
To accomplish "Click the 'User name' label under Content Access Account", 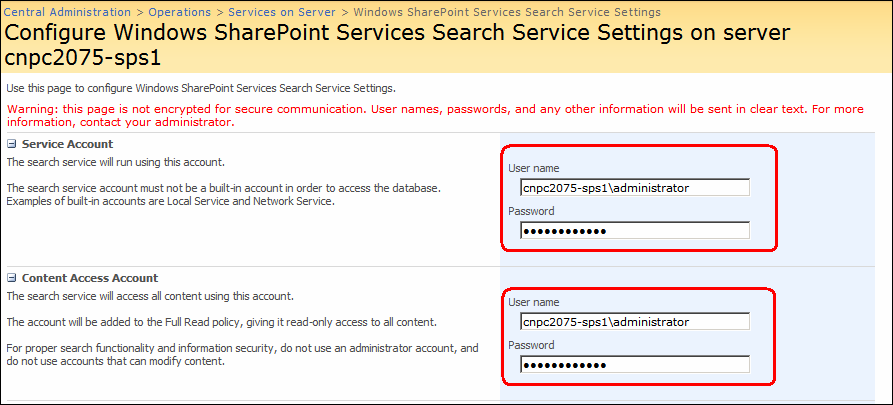I will click(x=534, y=302).
